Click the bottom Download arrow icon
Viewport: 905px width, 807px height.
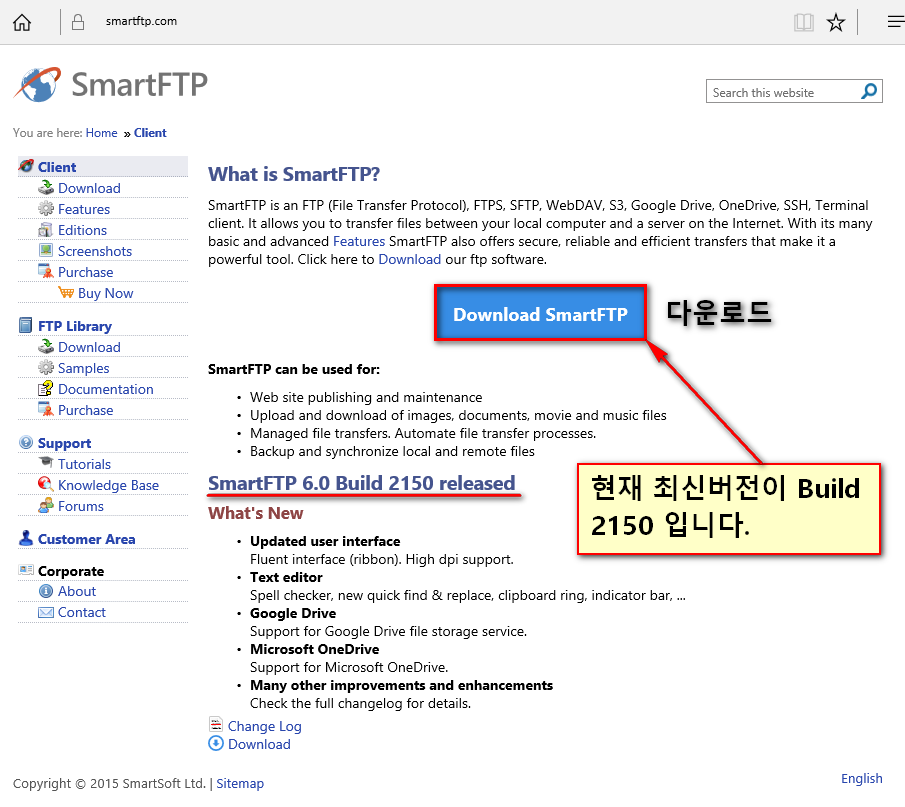tap(216, 744)
